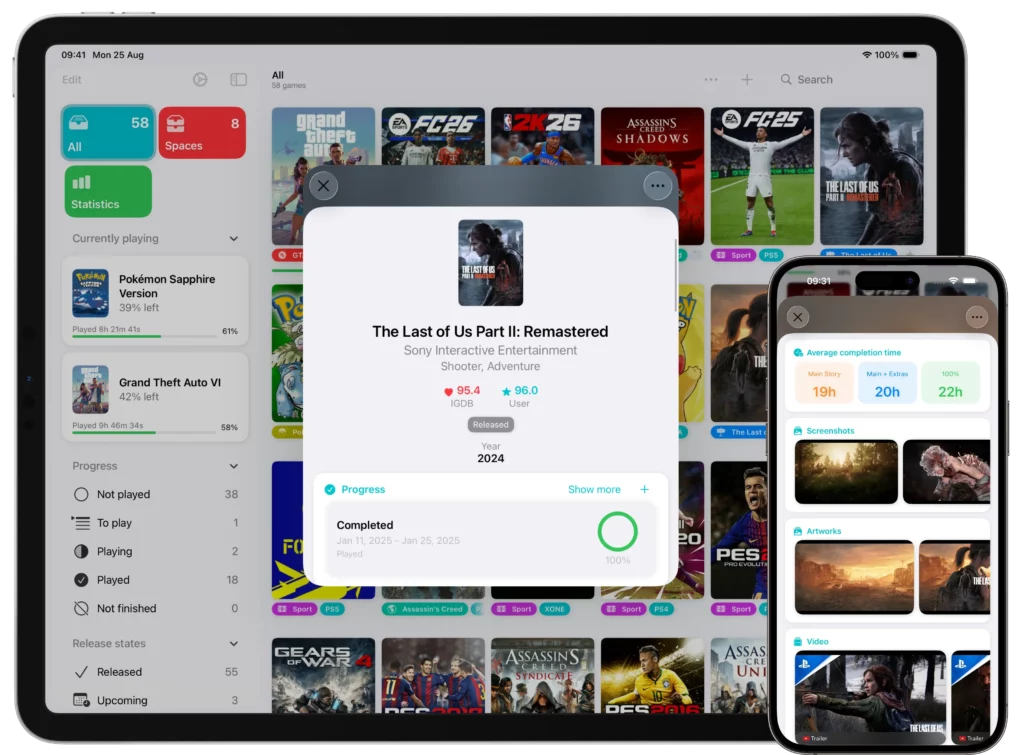Image resolution: width=1024 pixels, height=755 pixels.
Task: Open the Statistics tile with chart icon
Action: [x=108, y=191]
